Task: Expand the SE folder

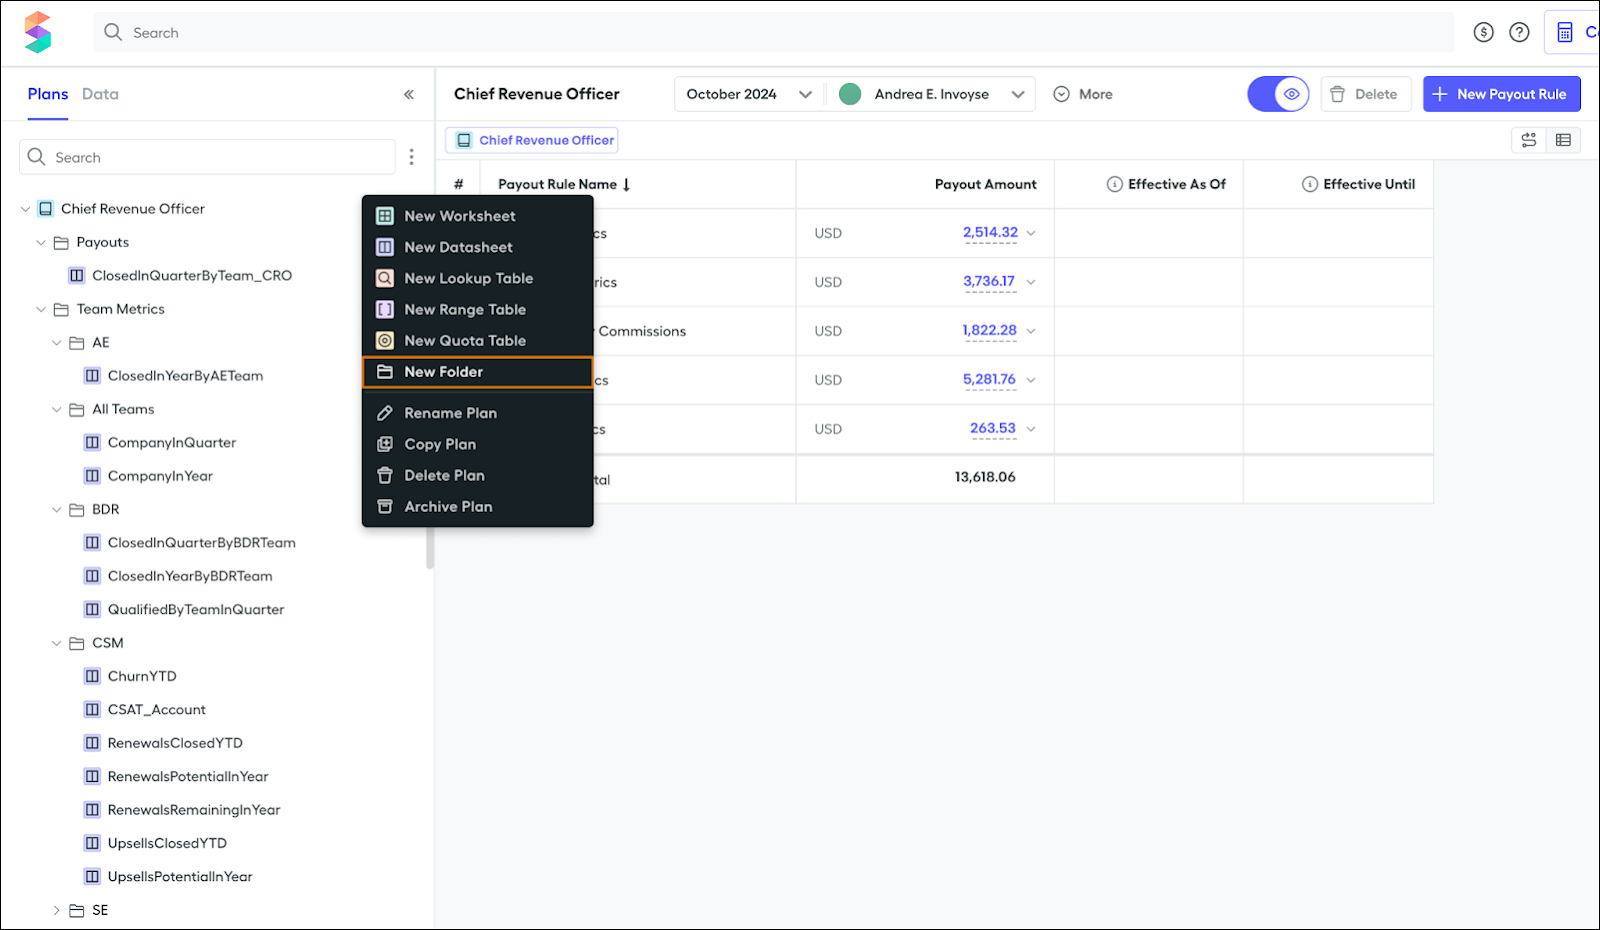Action: point(57,911)
